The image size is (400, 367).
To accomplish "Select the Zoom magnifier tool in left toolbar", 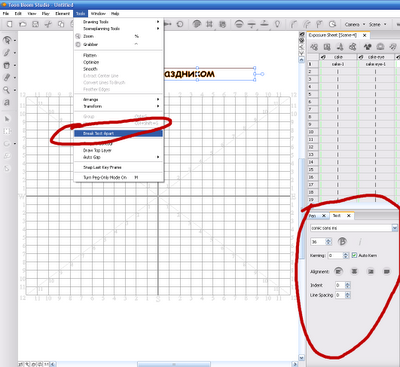I will pyautogui.click(x=6, y=90).
